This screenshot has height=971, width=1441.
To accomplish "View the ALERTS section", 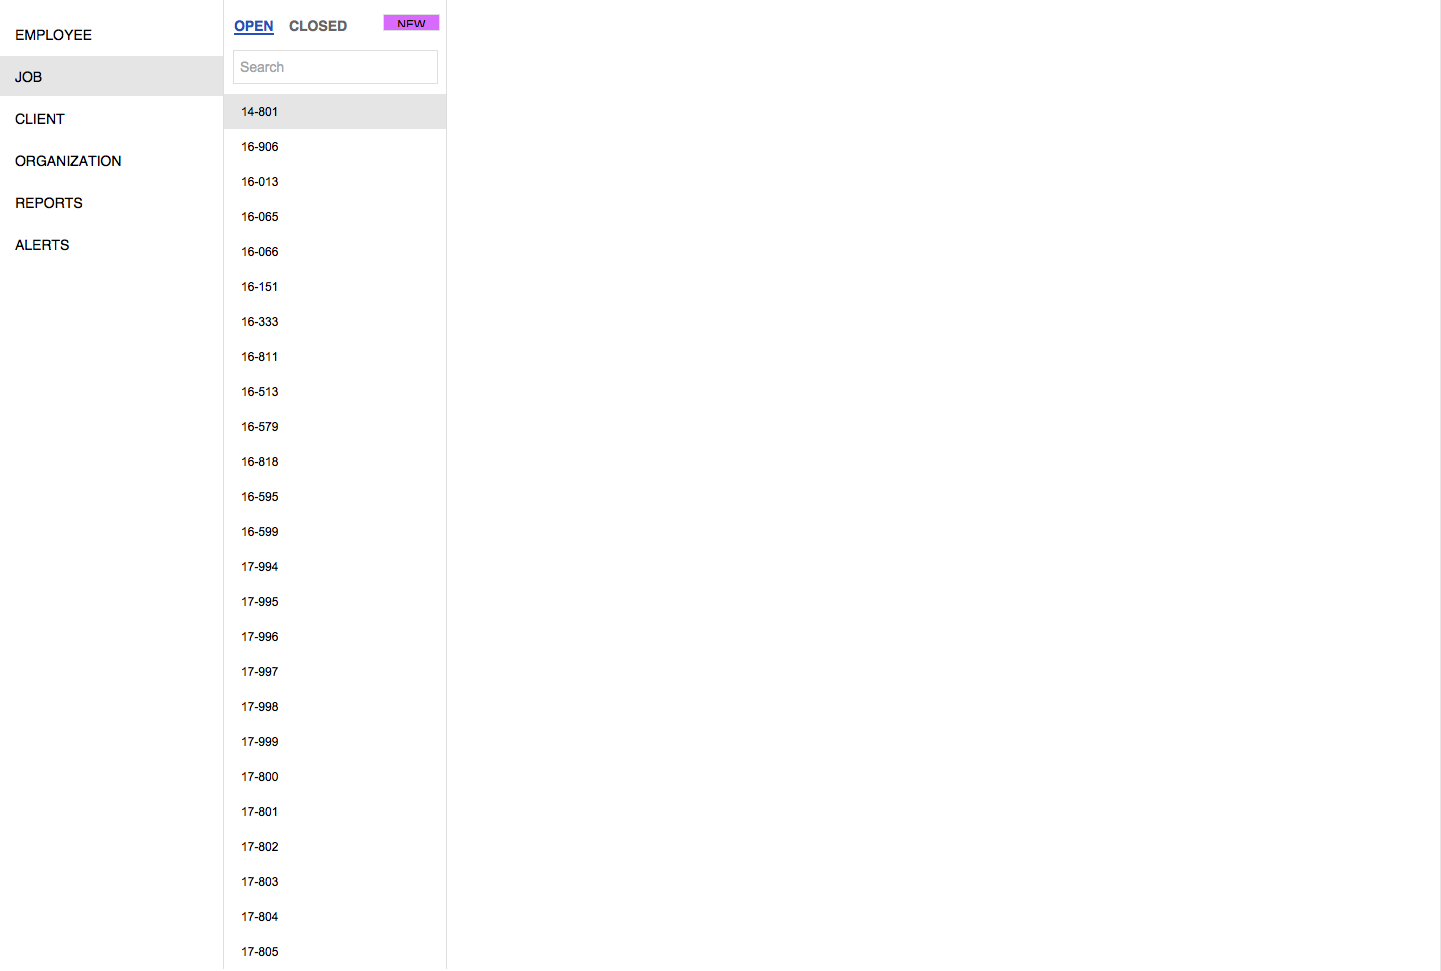I will tap(111, 245).
